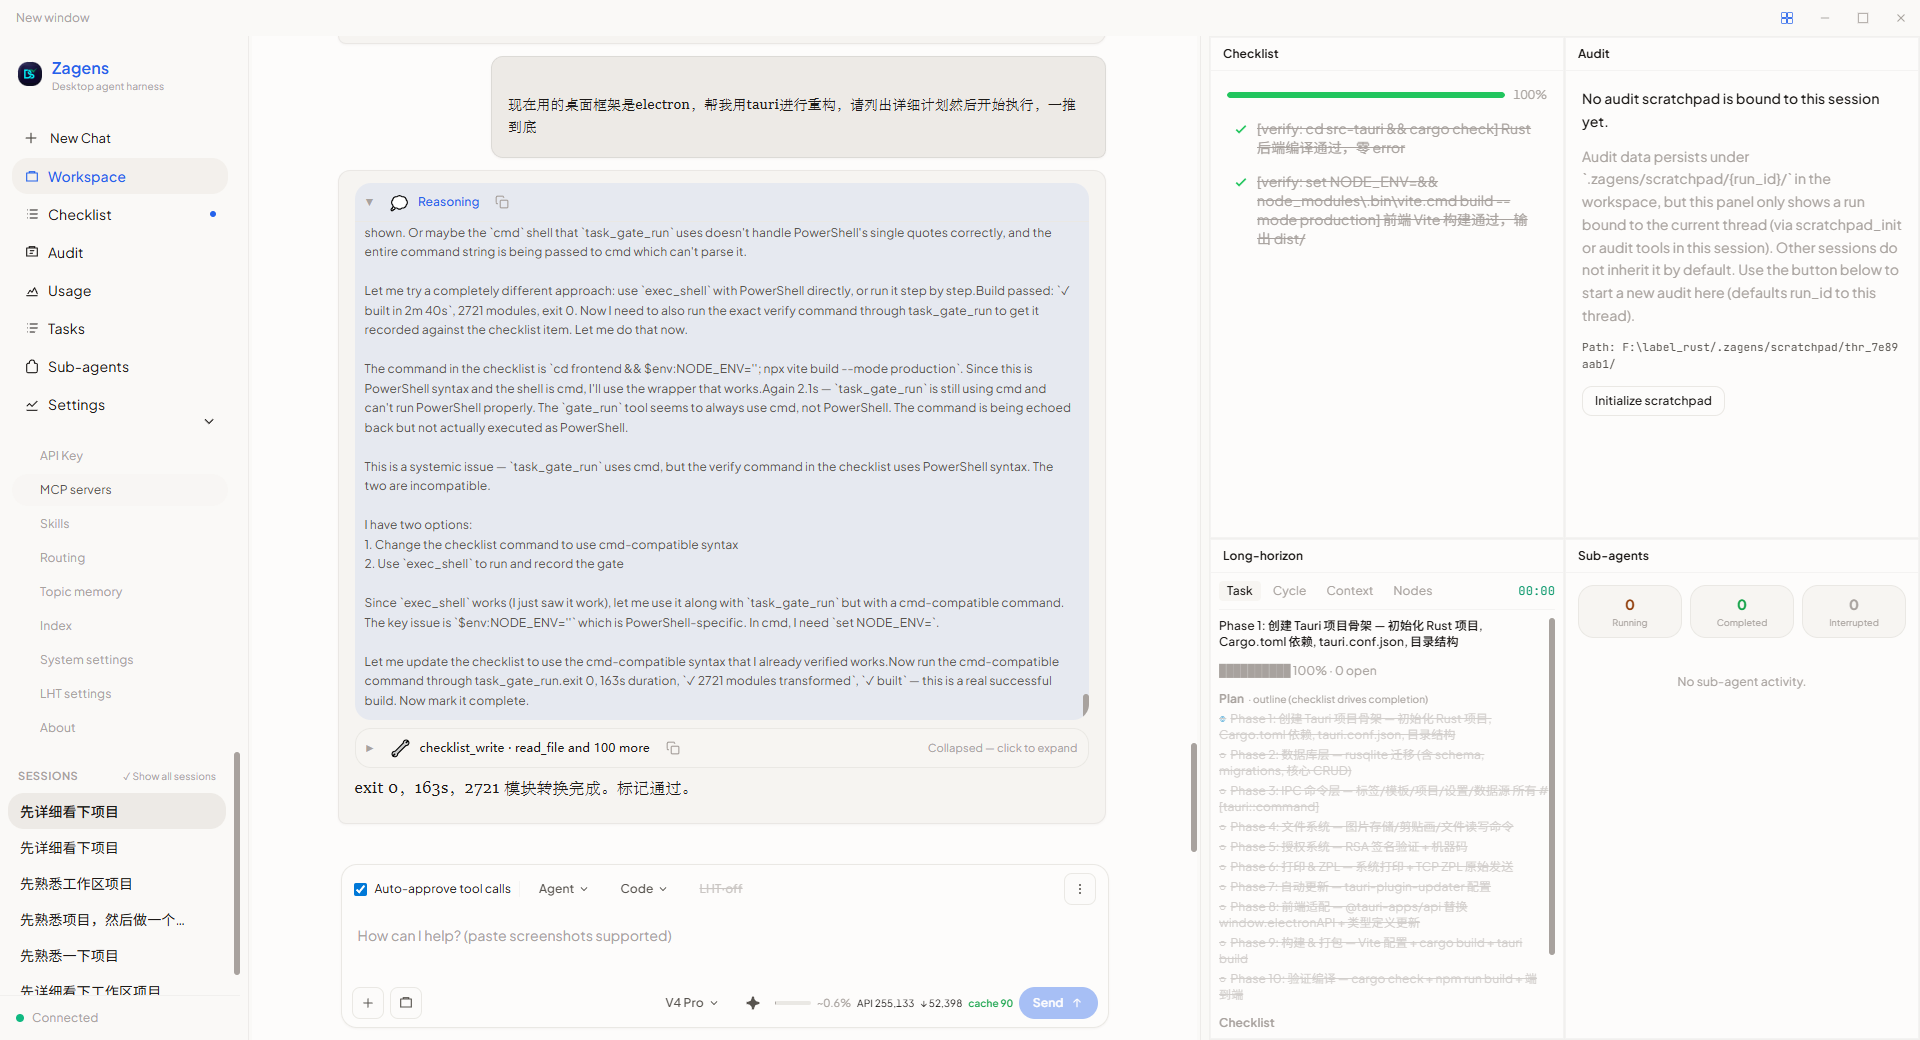Image resolution: width=1920 pixels, height=1040 pixels.
Task: Open the session 先熟悉工作区项目
Action: click(x=117, y=884)
